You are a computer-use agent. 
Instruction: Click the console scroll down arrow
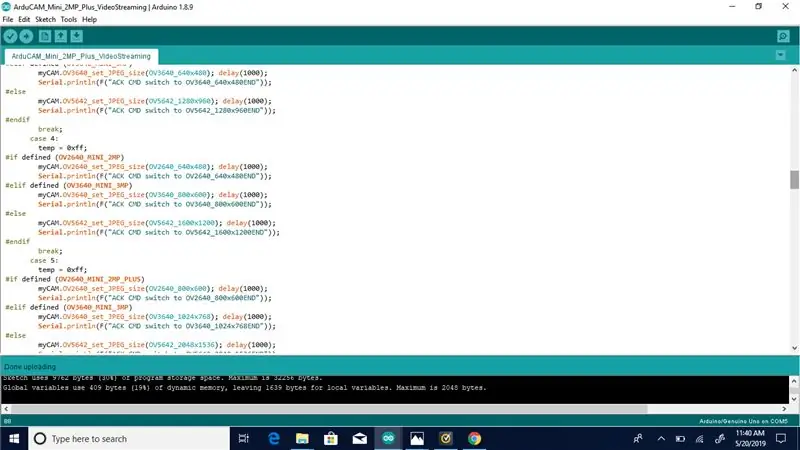794,399
